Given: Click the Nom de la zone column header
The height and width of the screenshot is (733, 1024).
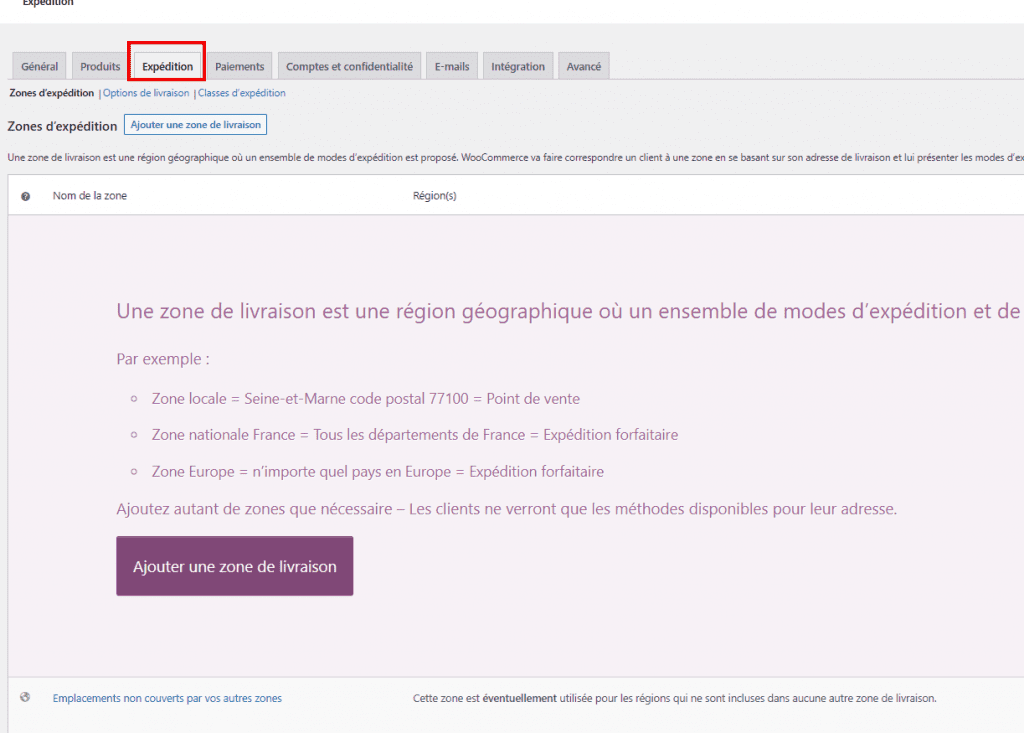Looking at the screenshot, I should pos(89,195).
